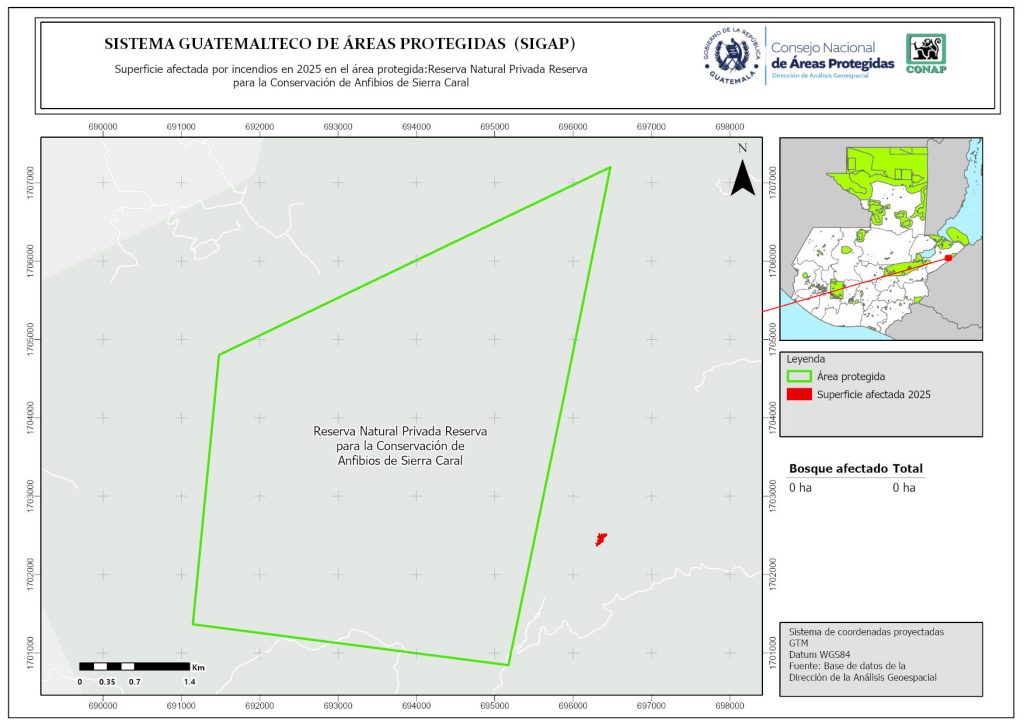Click the red location marker on the inset map

pyautogui.click(x=948, y=257)
